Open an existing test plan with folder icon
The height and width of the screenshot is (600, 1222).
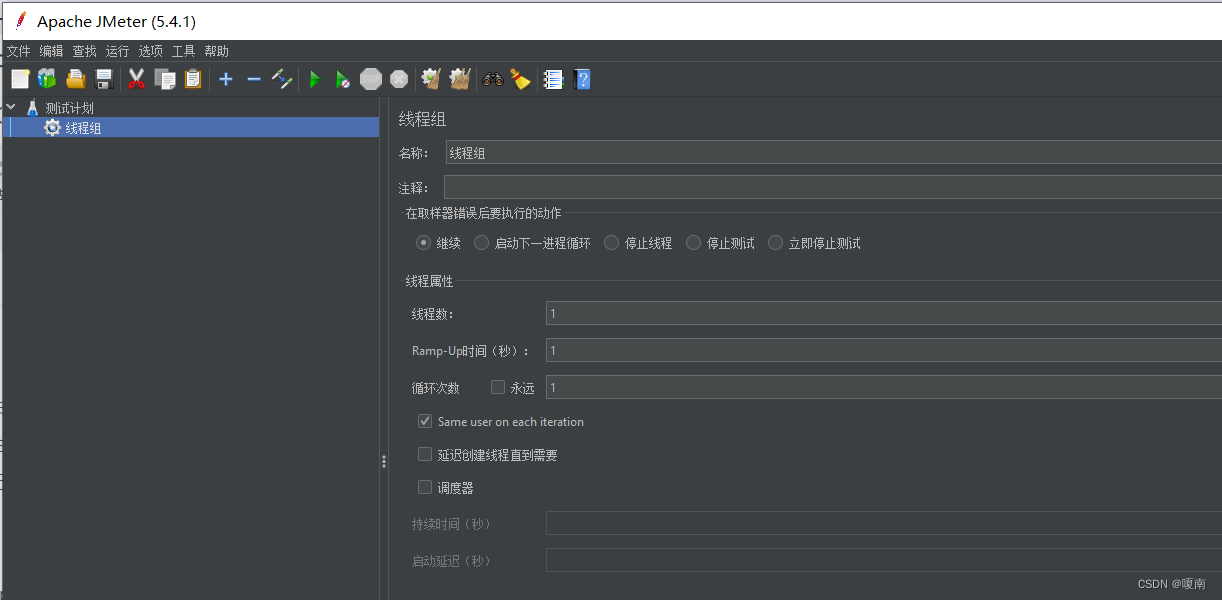coord(75,79)
